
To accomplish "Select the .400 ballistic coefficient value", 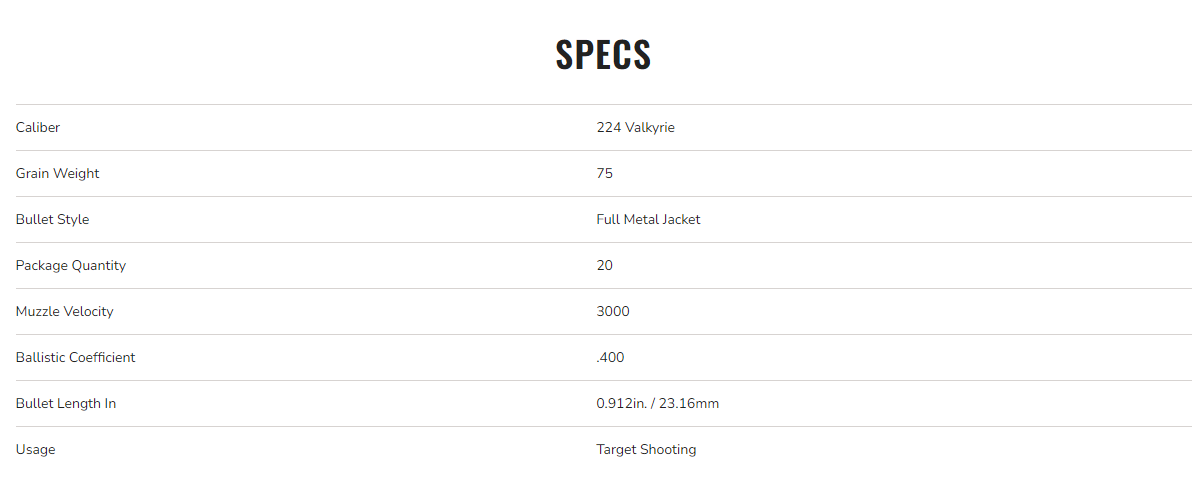I will tap(610, 357).
